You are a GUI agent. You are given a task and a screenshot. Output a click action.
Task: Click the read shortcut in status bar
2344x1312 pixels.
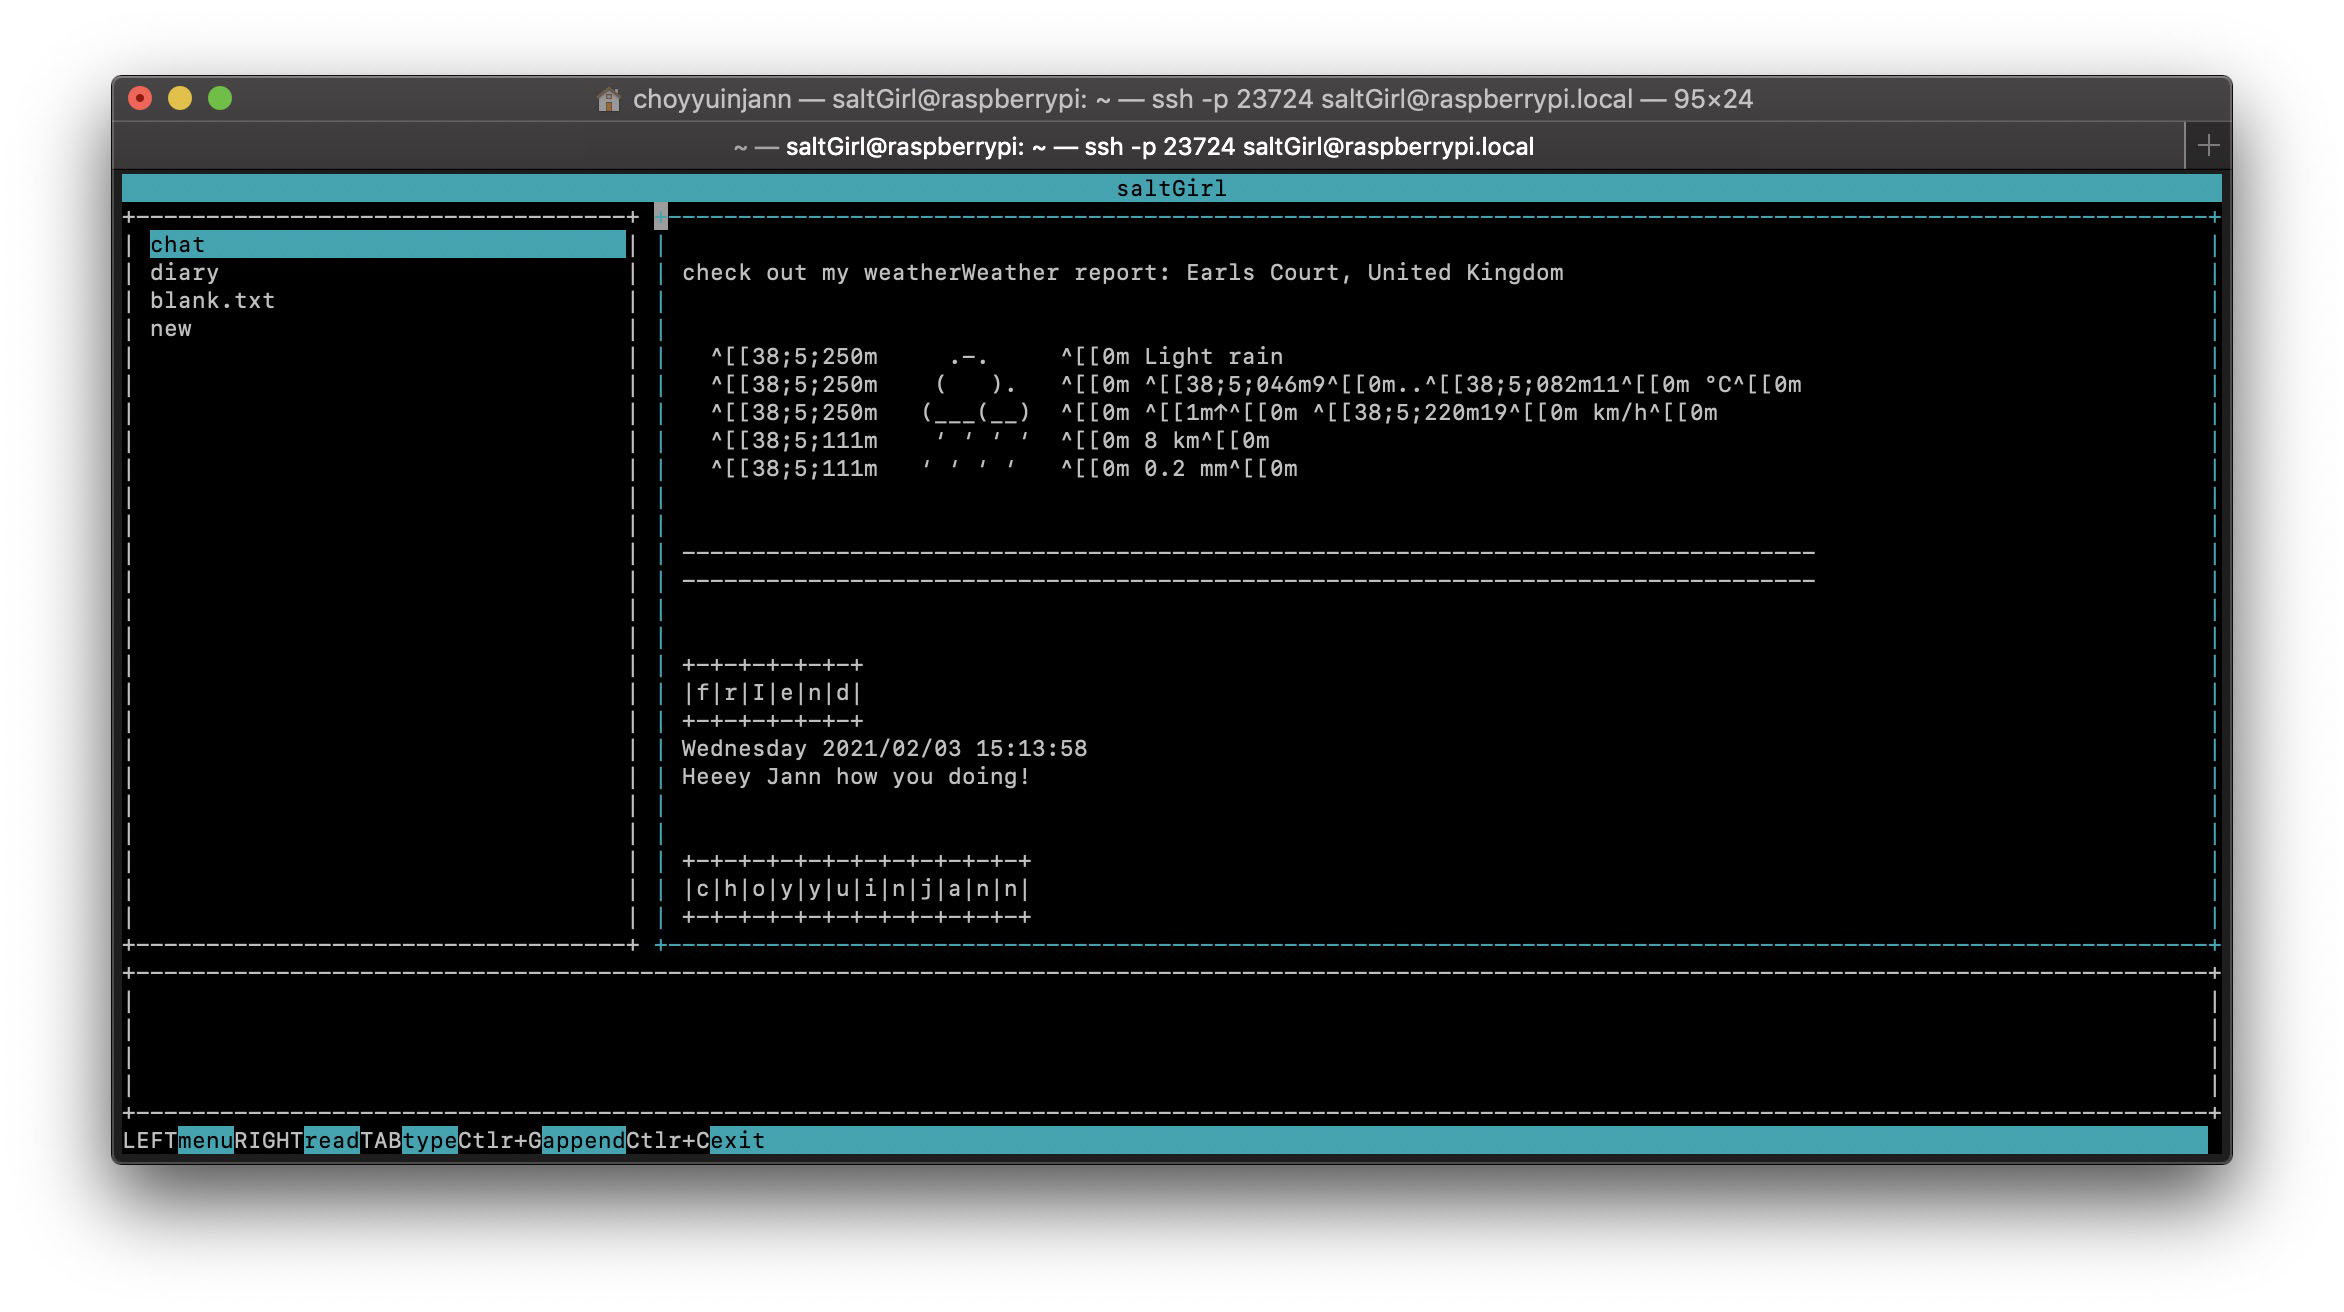(332, 1140)
